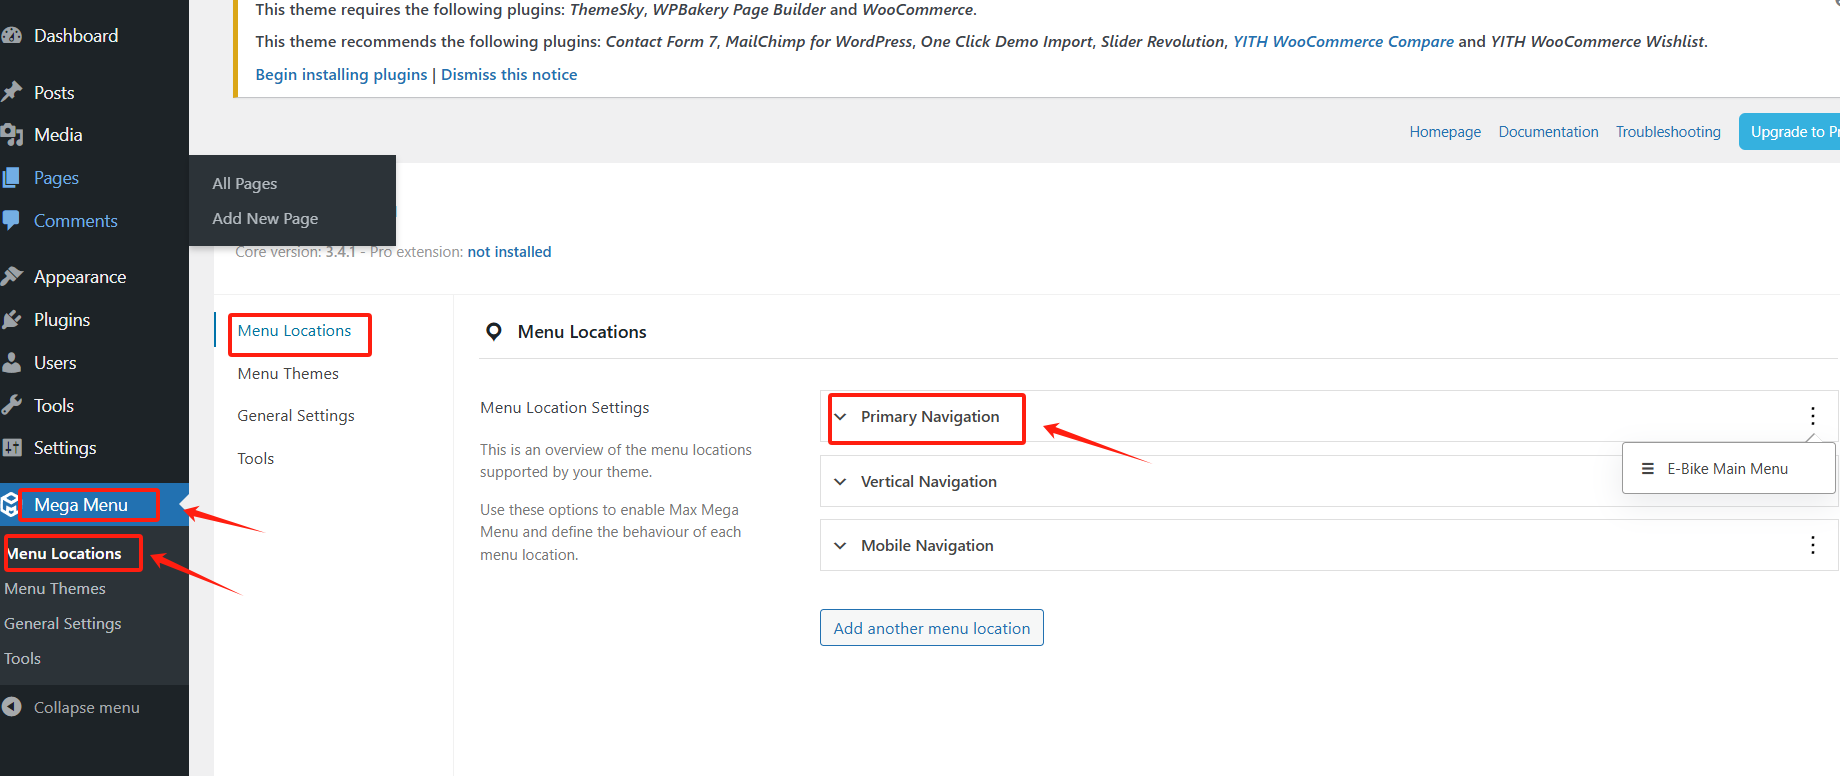This screenshot has width=1840, height=776.
Task: Click the Users person icon
Action: [12, 363]
